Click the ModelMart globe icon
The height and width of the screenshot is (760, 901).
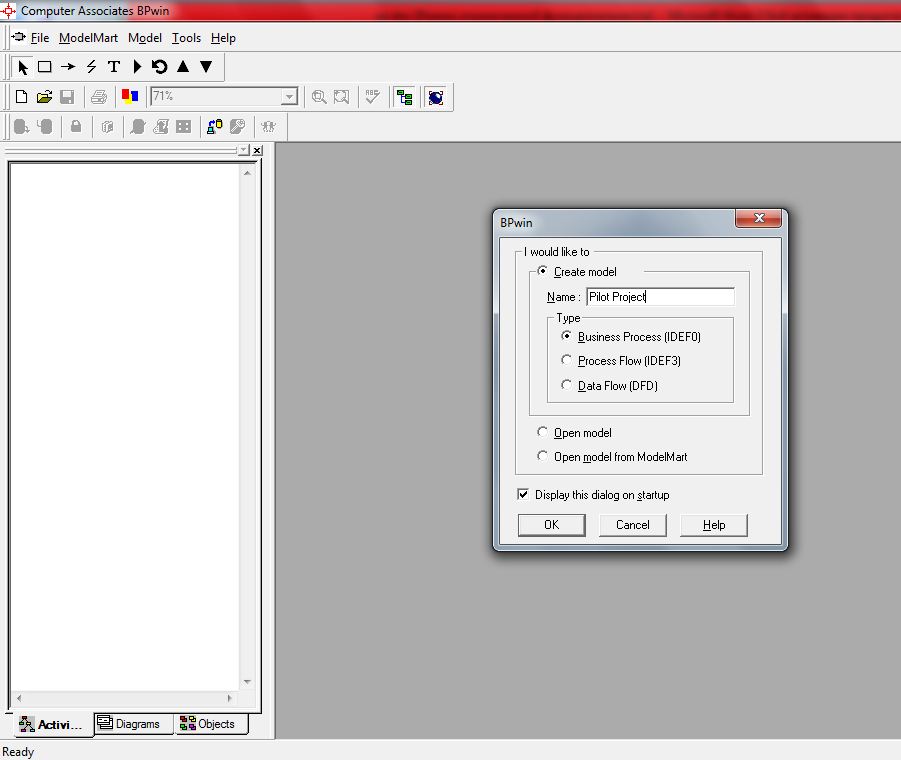tap(436, 97)
